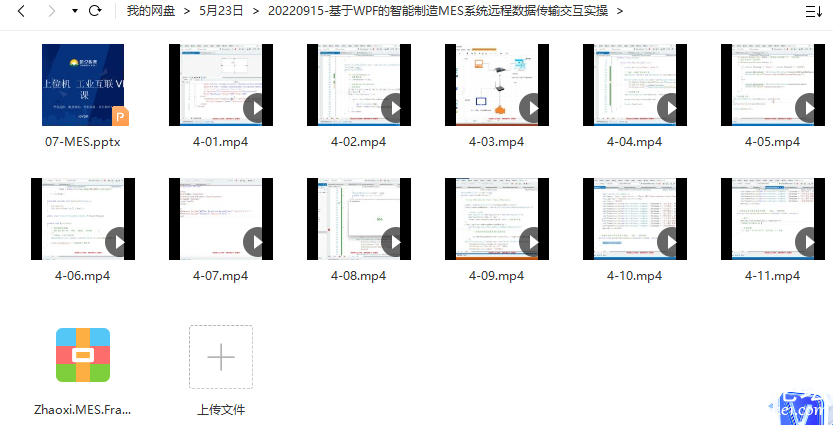Select the Zhaoxi.MES archive file icon
833x425 pixels.
83,356
